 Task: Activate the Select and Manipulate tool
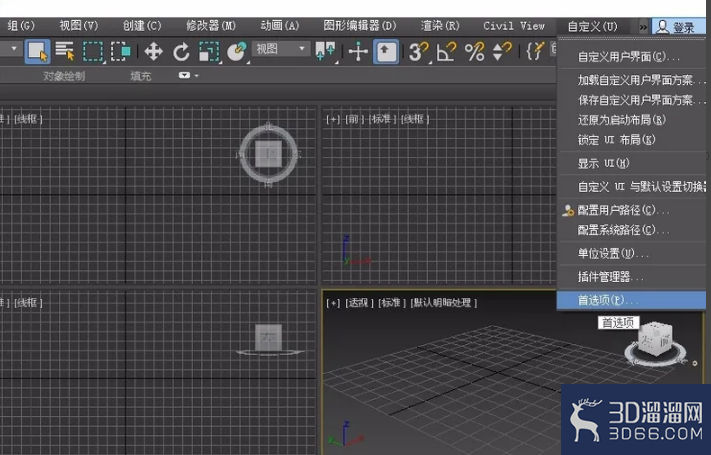[x=358, y=51]
